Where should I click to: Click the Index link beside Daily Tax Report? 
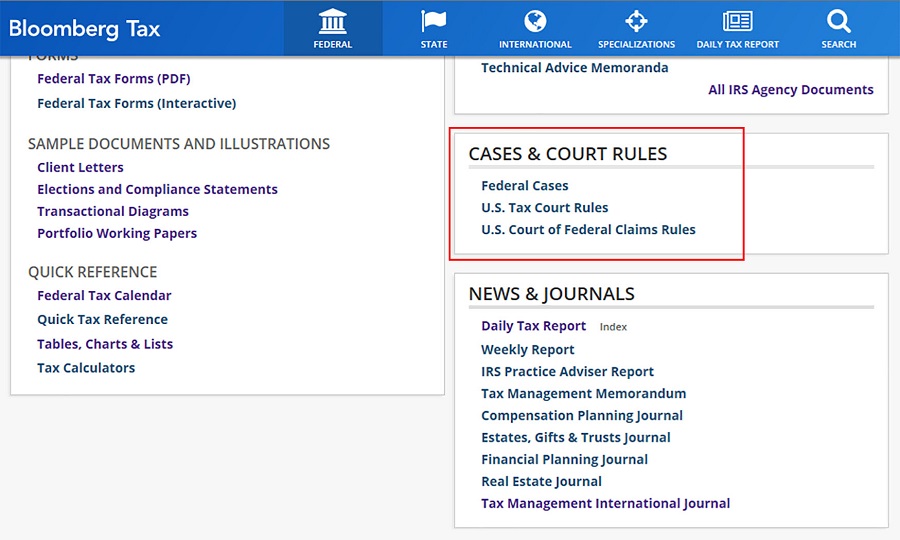(613, 327)
